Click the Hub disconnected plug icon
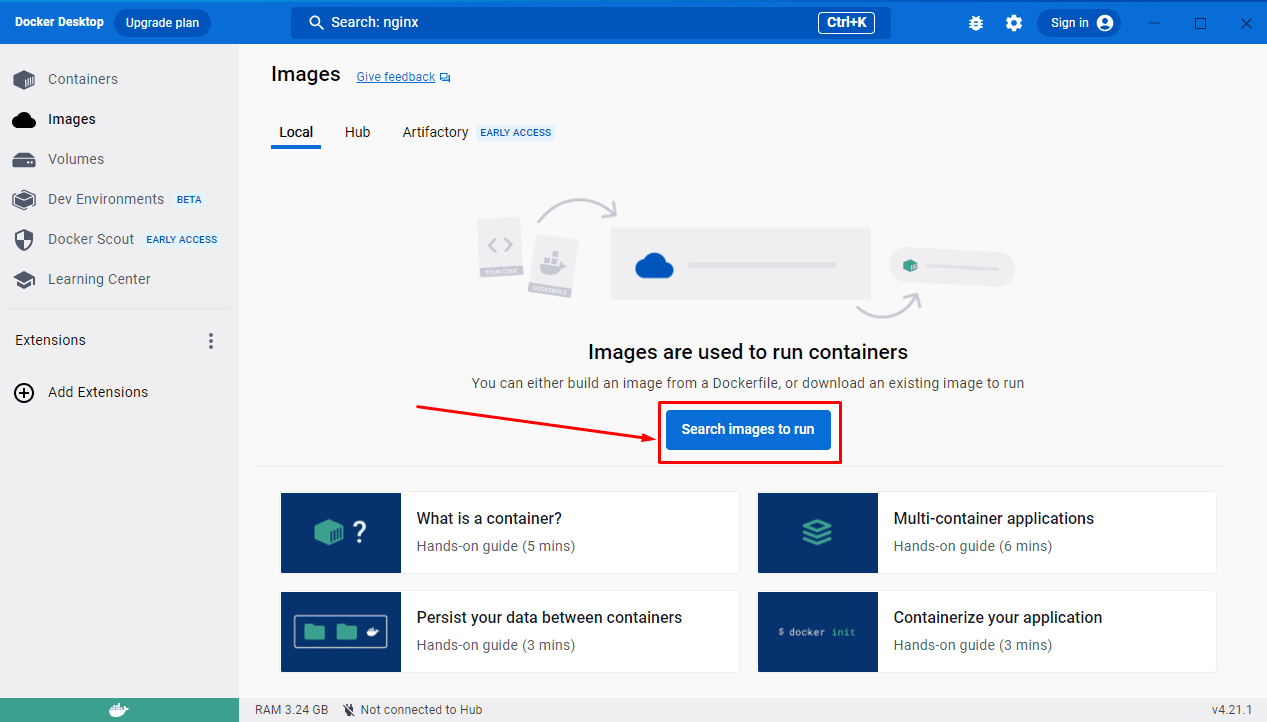The height and width of the screenshot is (722, 1267). pos(348,710)
